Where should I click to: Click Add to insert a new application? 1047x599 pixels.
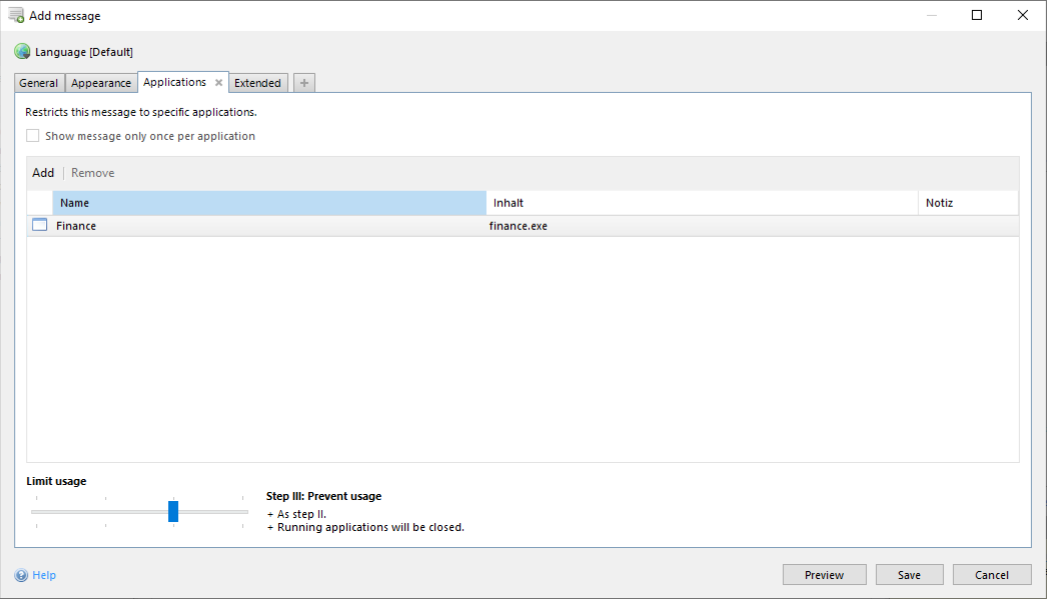tap(42, 172)
